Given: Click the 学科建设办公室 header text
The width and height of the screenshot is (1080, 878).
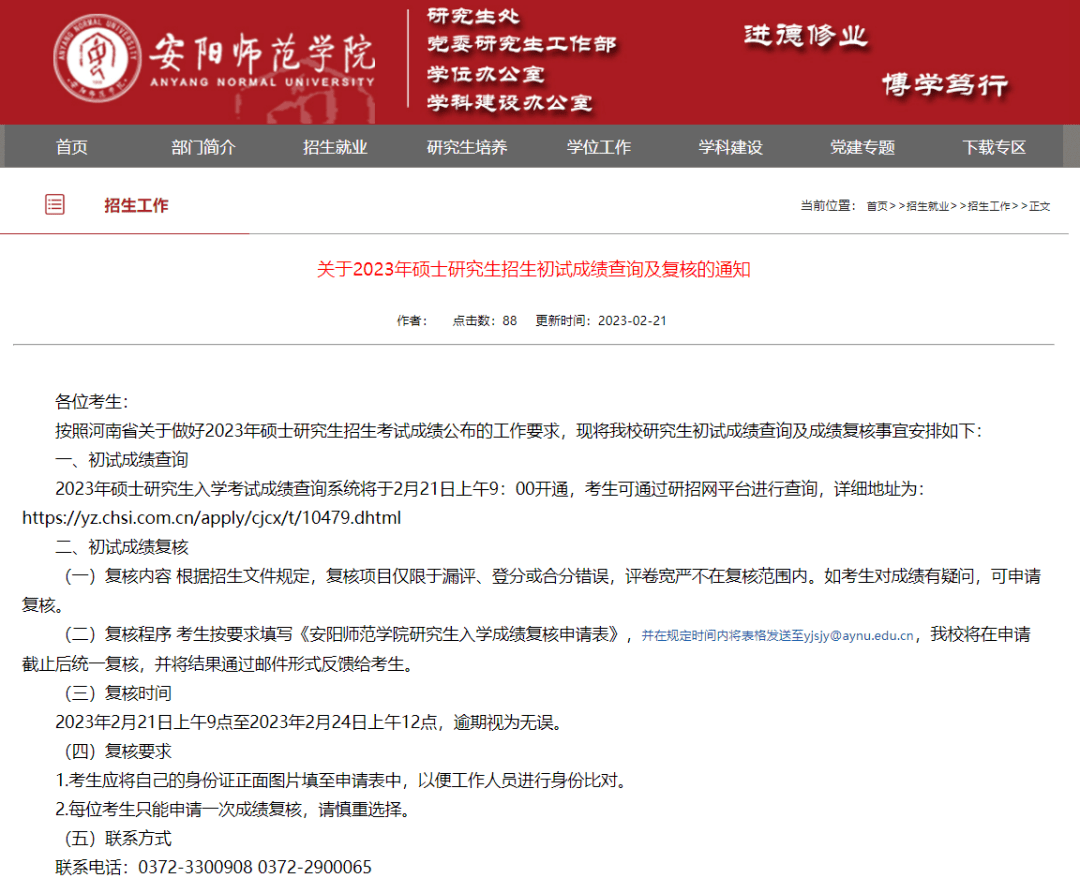Looking at the screenshot, I should (x=509, y=103).
